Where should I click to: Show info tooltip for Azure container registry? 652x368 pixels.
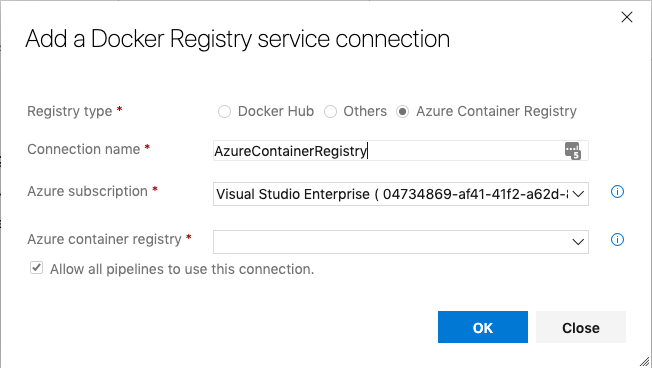click(x=617, y=240)
